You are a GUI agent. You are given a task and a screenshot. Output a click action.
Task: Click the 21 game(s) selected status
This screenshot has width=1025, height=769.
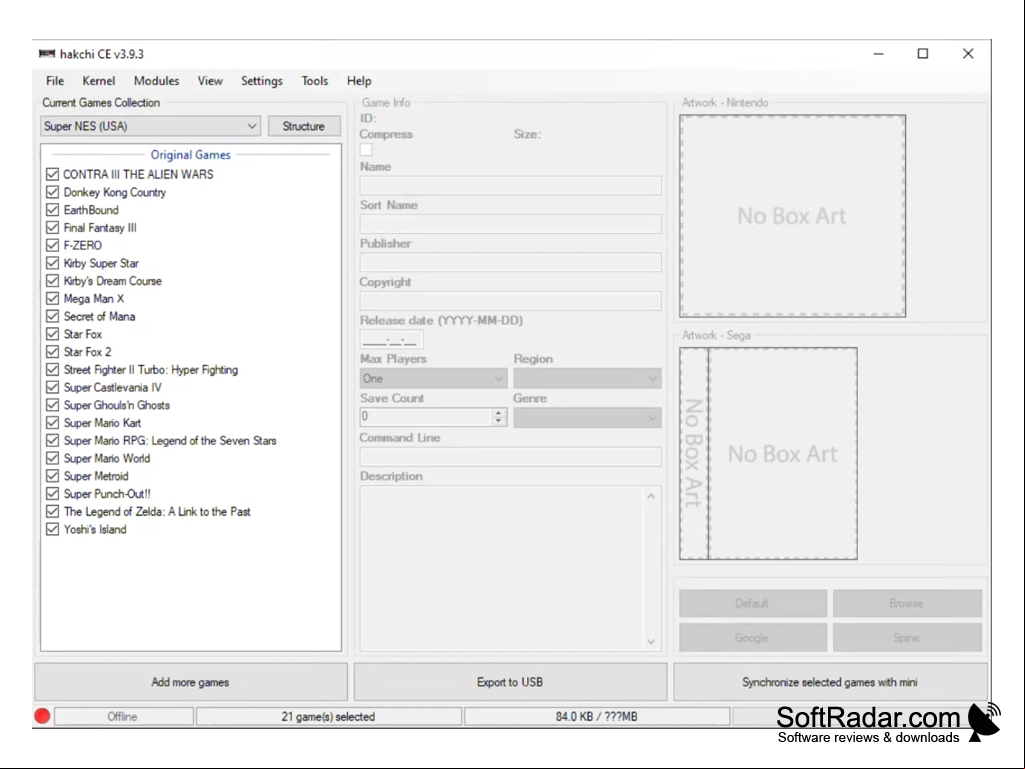pyautogui.click(x=329, y=717)
